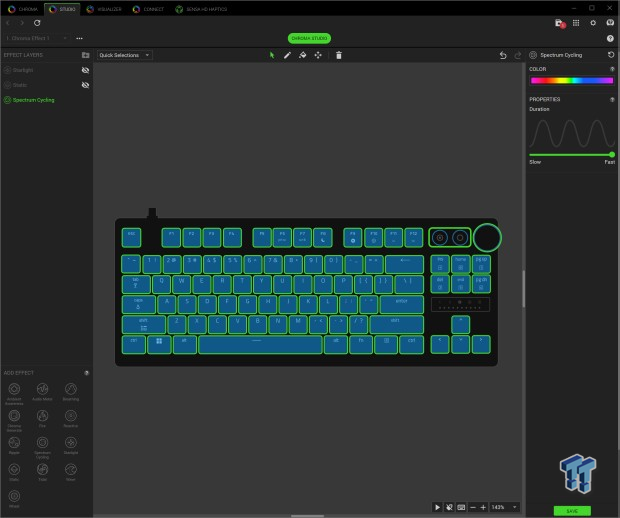The height and width of the screenshot is (518, 620).
Task: Open the zoom percentage dropdown
Action: [505, 507]
